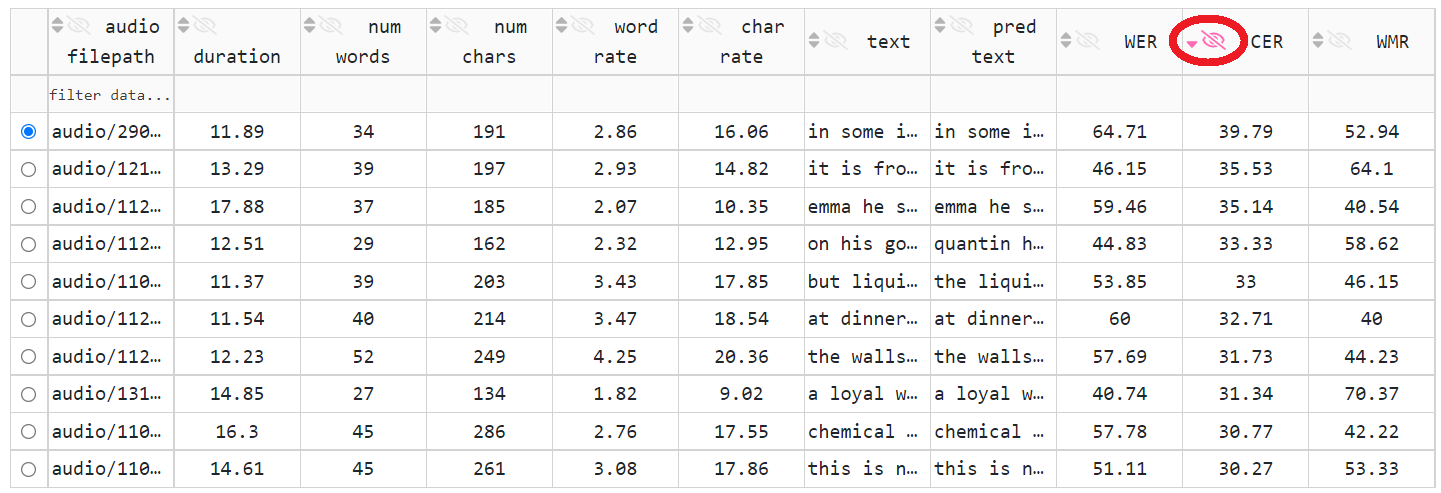1441x493 pixels.
Task: Click the sort arrows for WMR column
Action: pos(1318,41)
